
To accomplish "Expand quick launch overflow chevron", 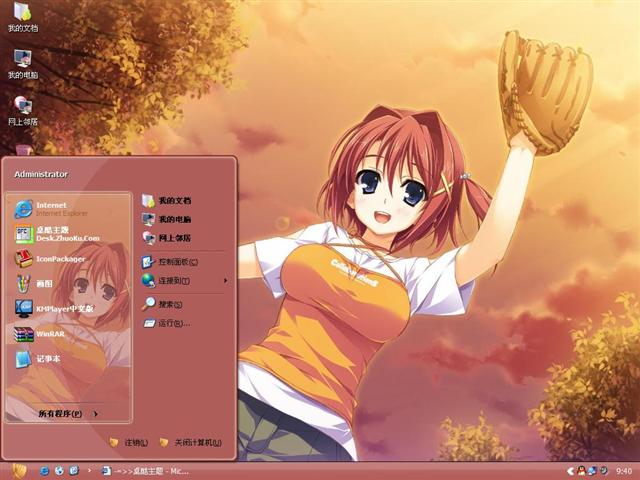I will tap(89, 471).
